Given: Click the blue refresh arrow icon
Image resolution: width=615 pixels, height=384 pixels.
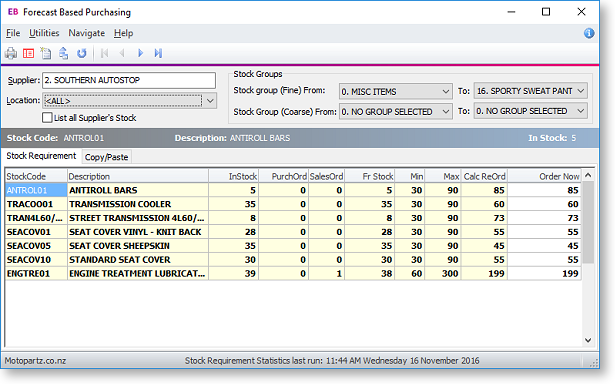Looking at the screenshot, I should click(82, 53).
